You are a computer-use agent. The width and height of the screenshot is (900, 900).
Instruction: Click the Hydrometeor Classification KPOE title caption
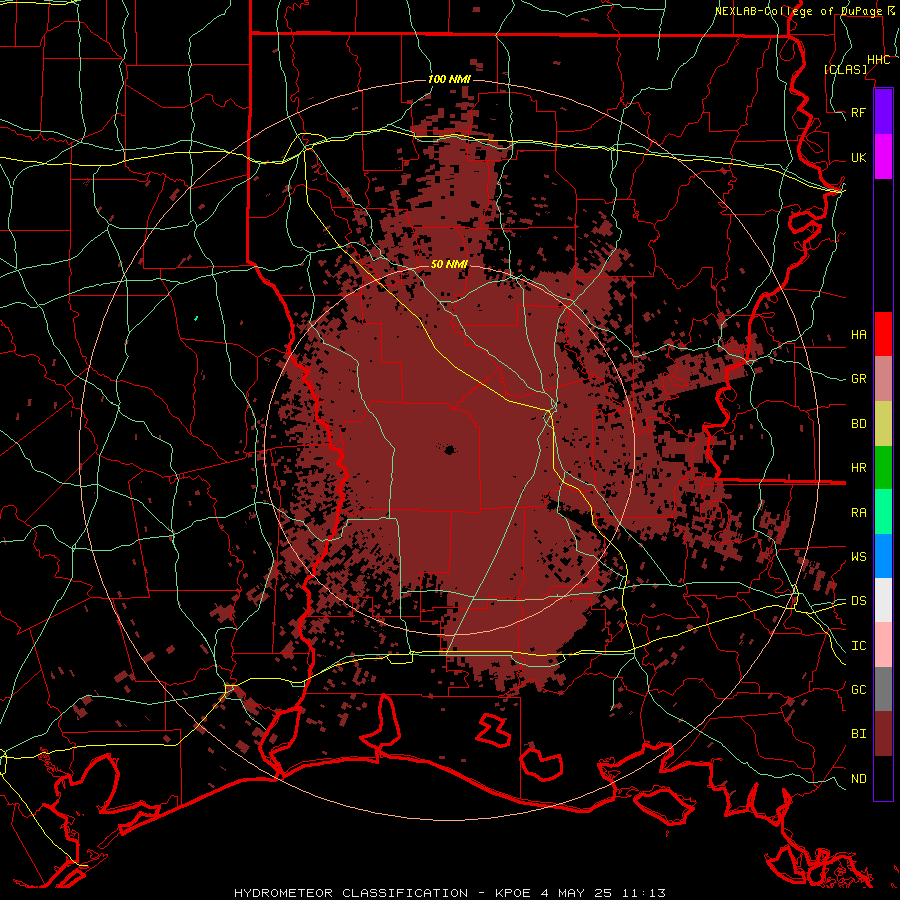(450, 893)
